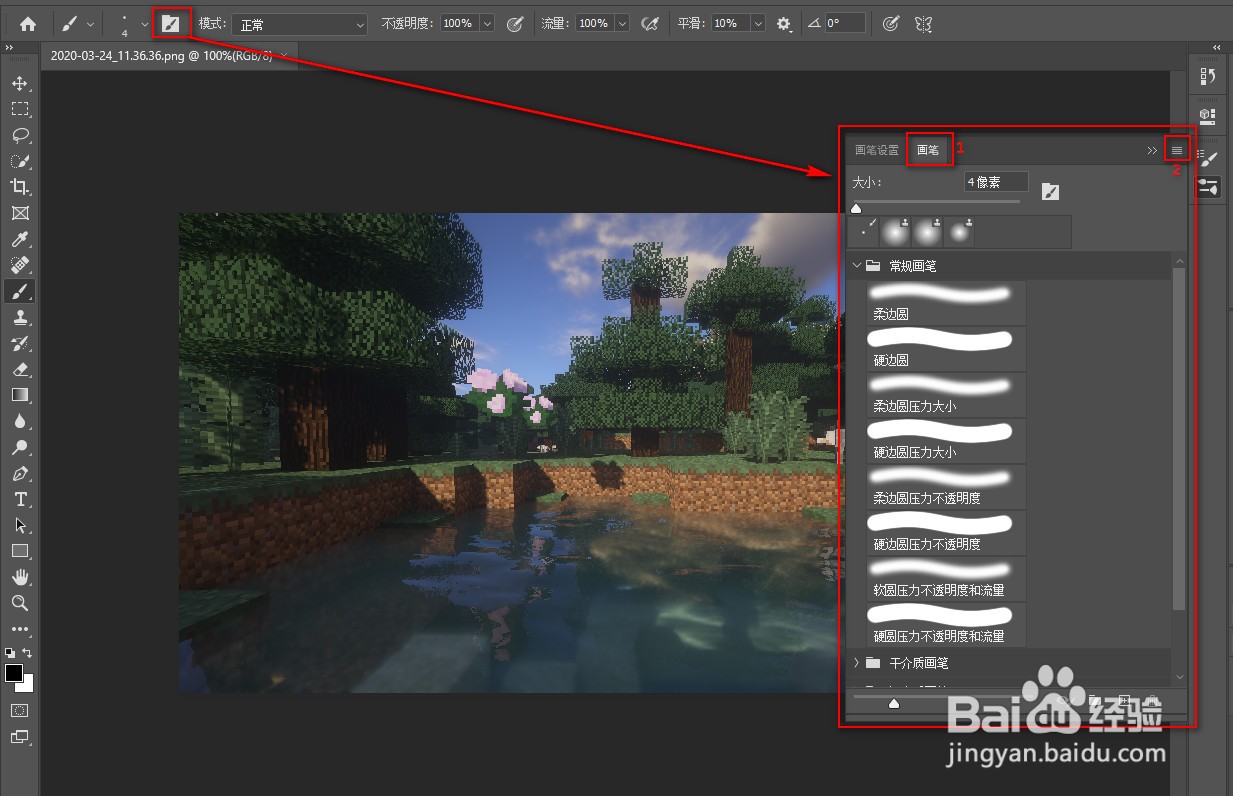Toggle pressure for size button
Viewport: 1233px width, 796px height.
pos(890,23)
